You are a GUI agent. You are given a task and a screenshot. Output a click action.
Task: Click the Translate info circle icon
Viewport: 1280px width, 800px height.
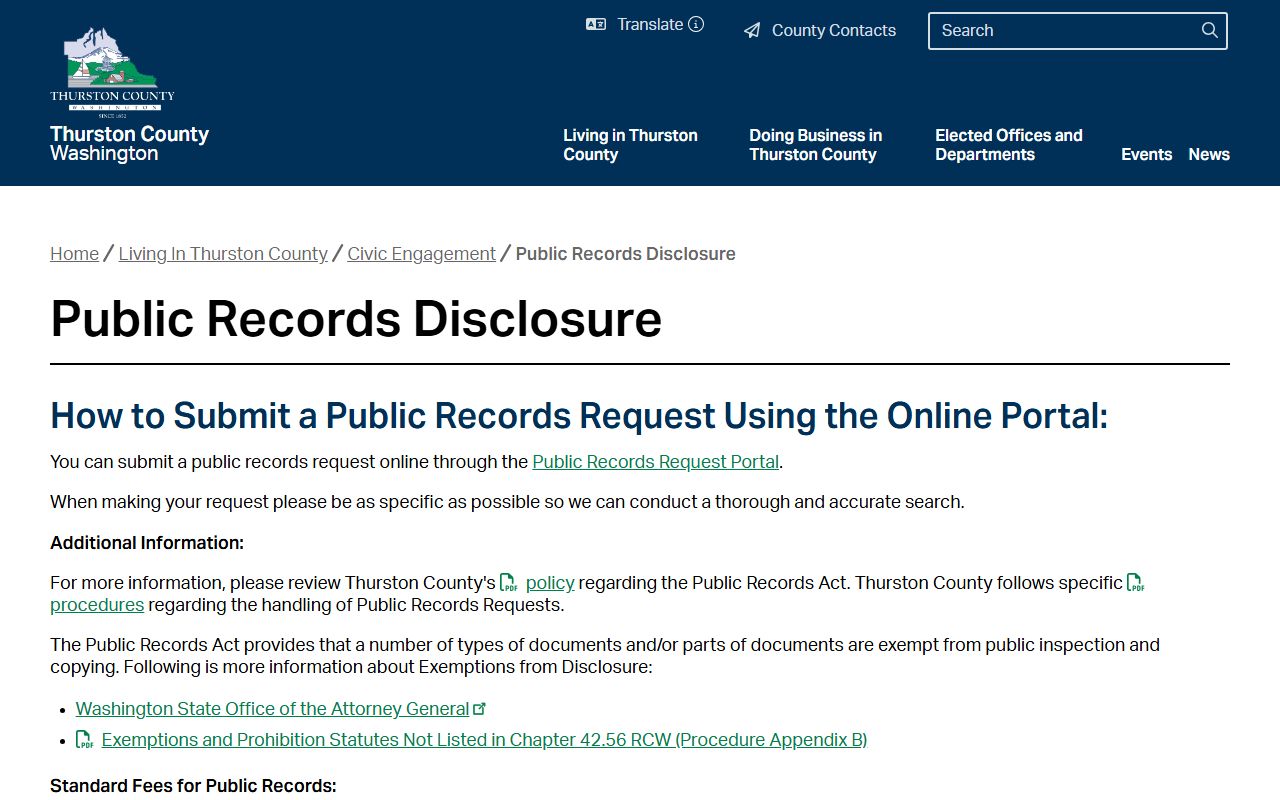(x=696, y=25)
